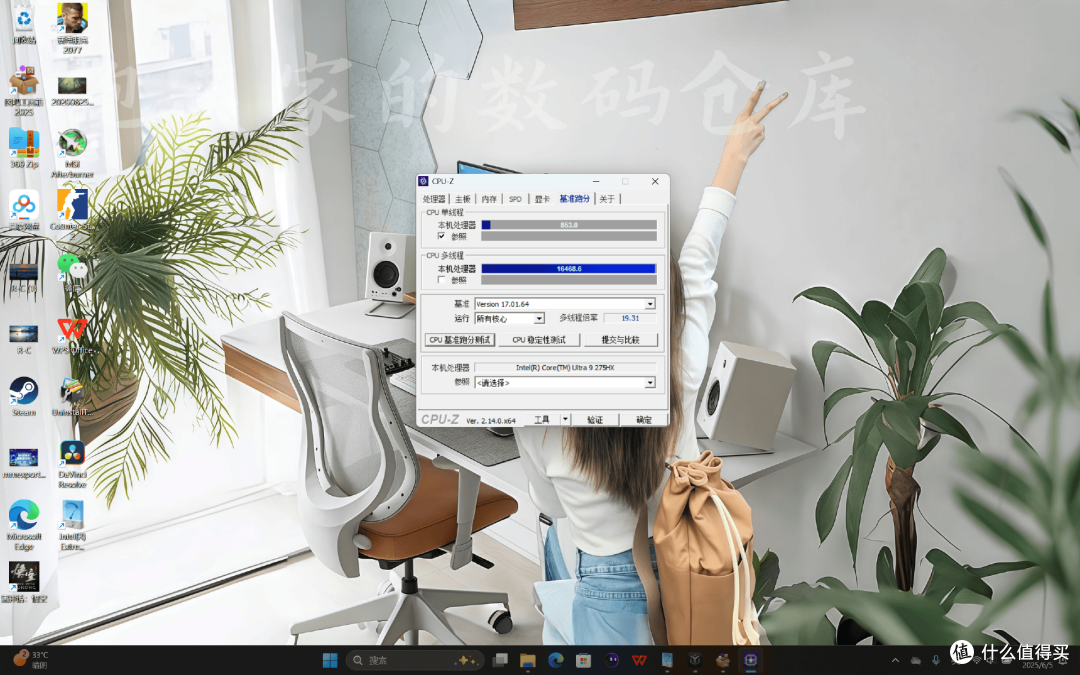This screenshot has height=675, width=1080.
Task: Open the Counter-Strike desktop shortcut
Action: pyautogui.click(x=72, y=209)
